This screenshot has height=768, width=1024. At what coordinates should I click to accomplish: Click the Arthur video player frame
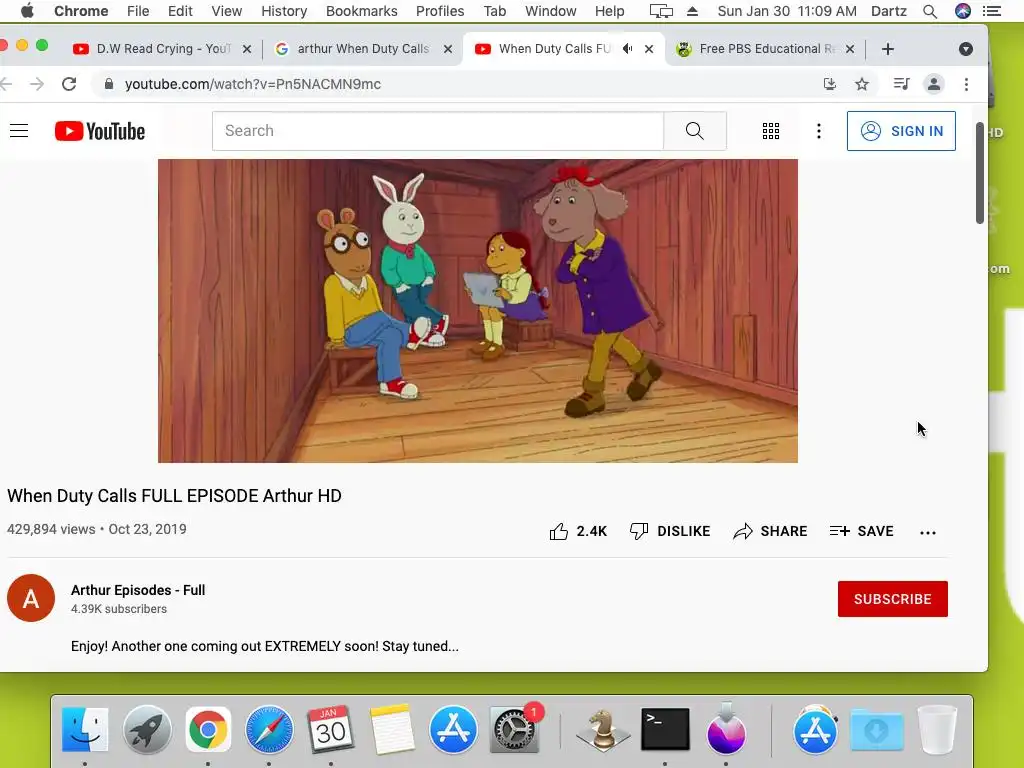pos(477,311)
